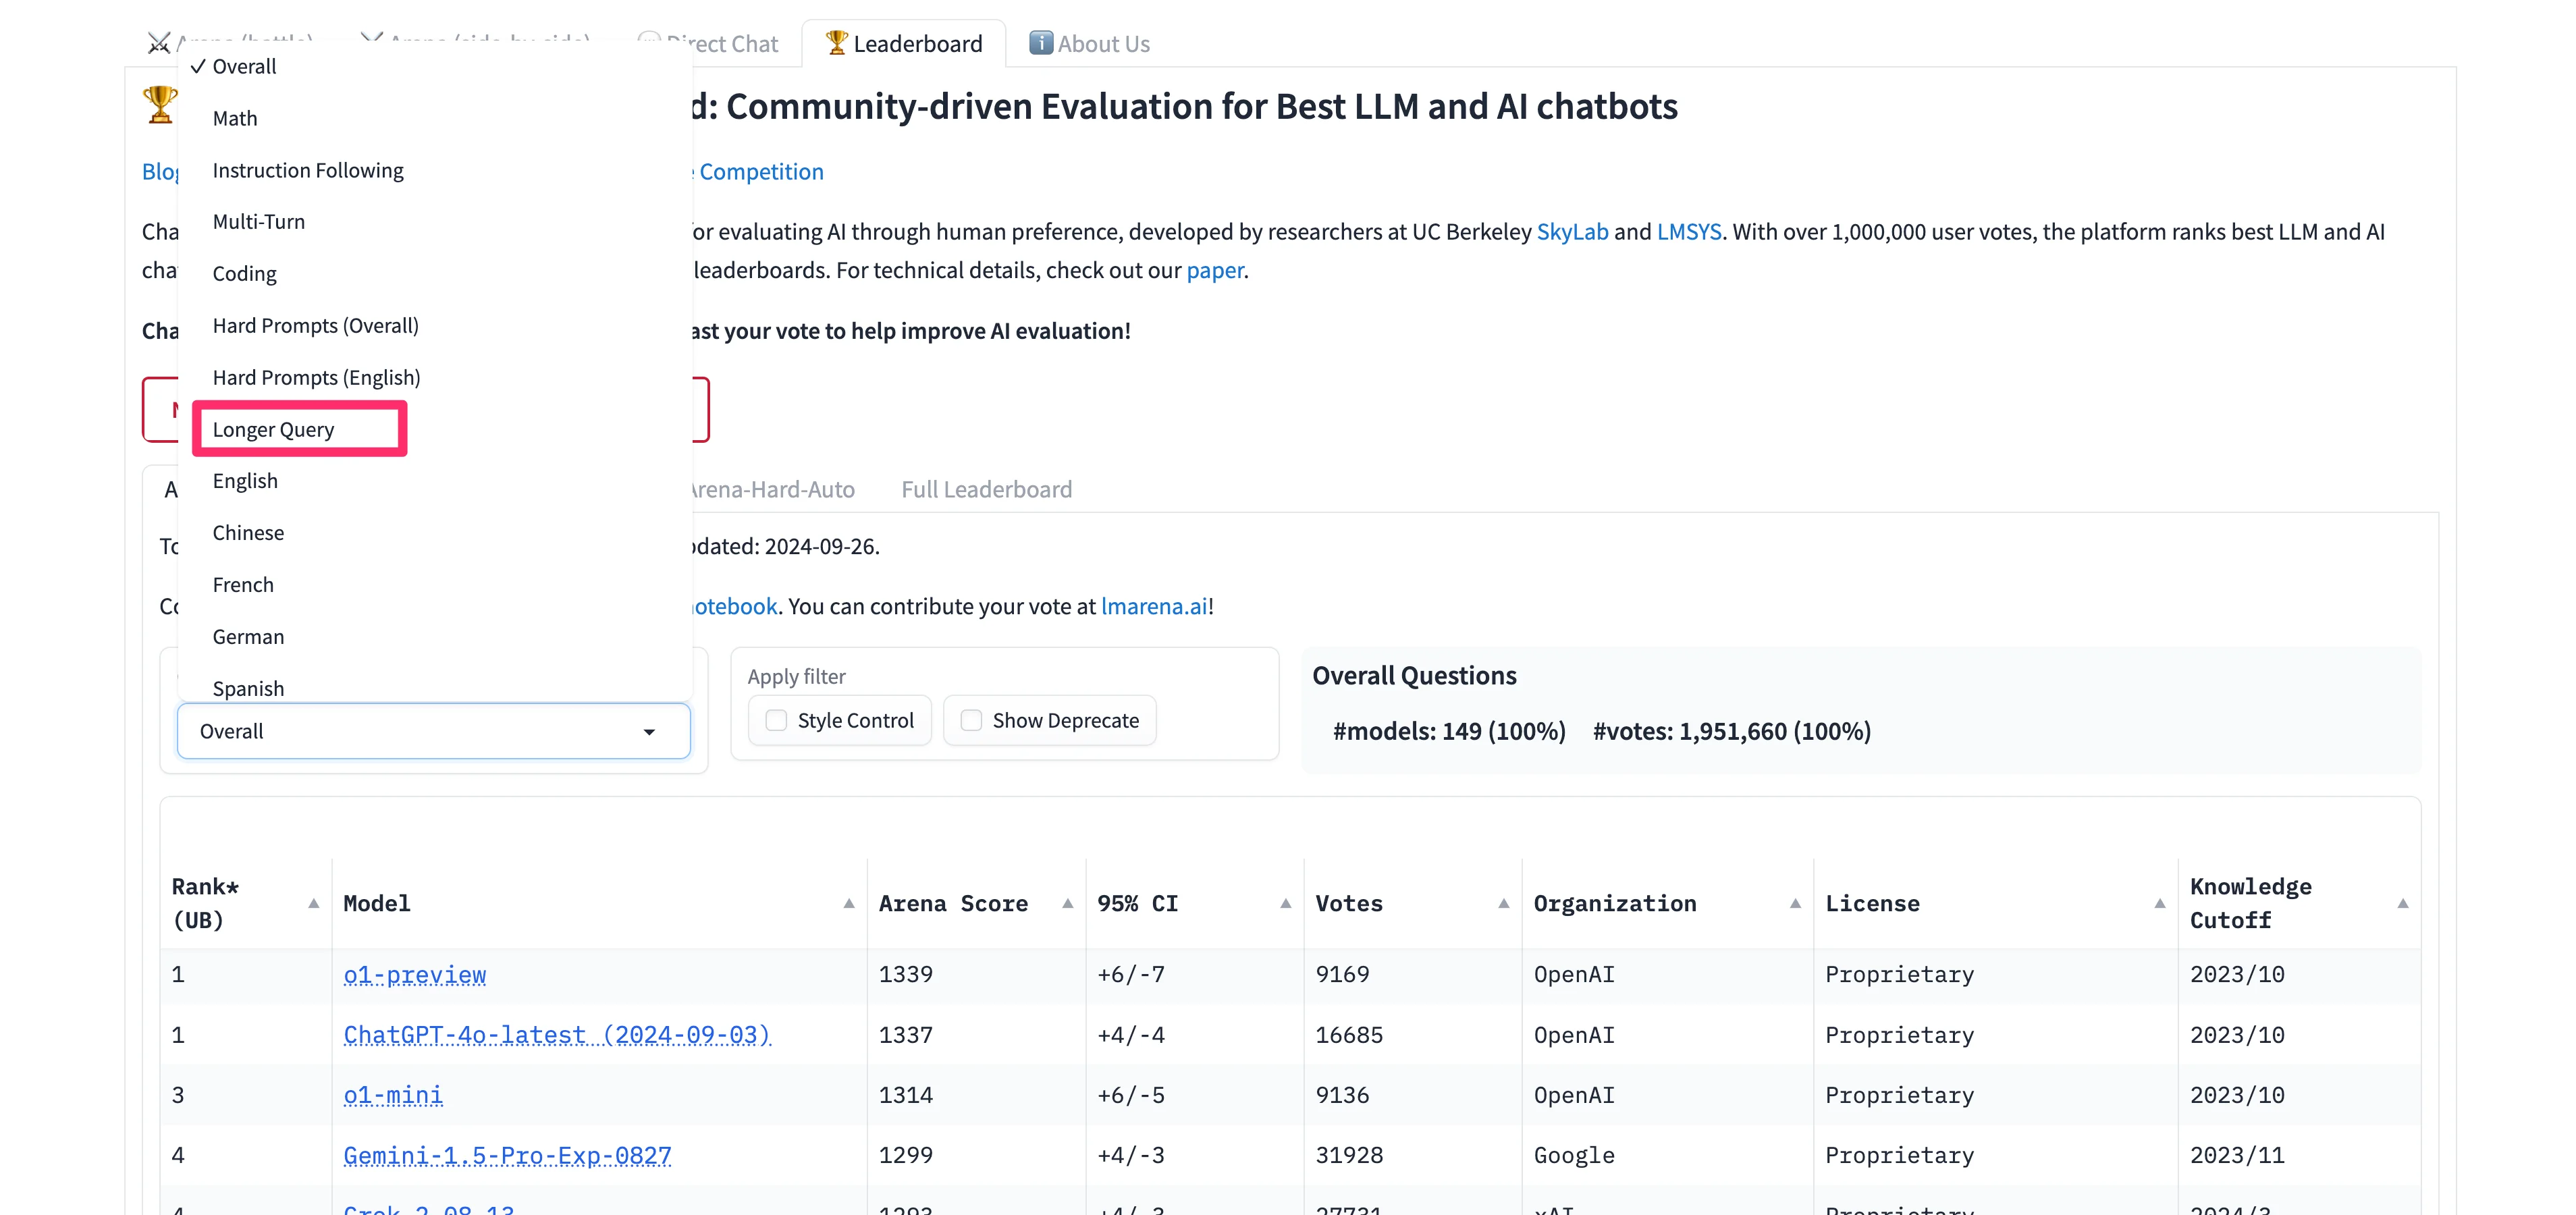The height and width of the screenshot is (1215, 2576).
Task: Sort by License column arrow
Action: pyautogui.click(x=2159, y=903)
